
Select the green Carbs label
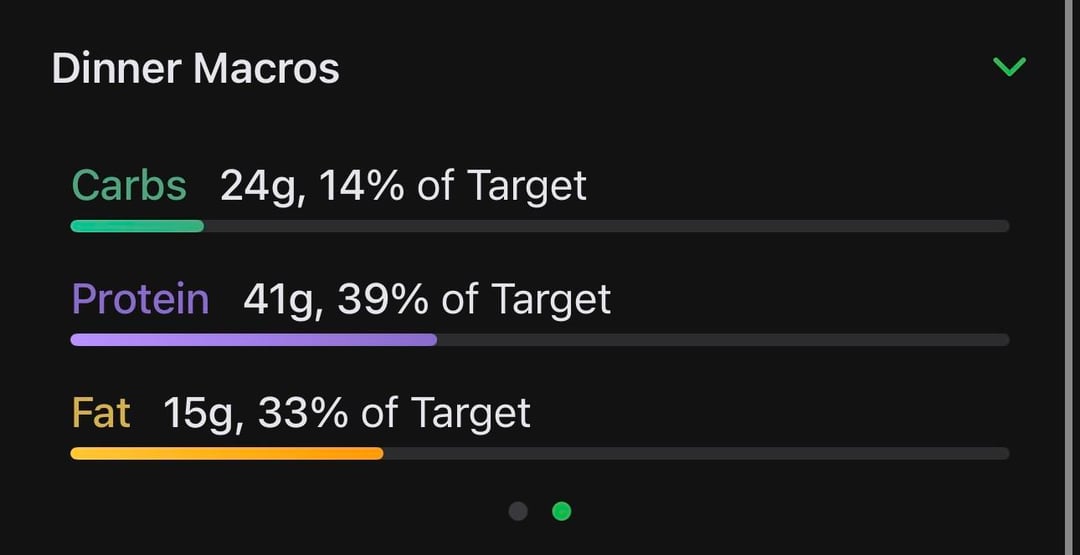coord(129,186)
